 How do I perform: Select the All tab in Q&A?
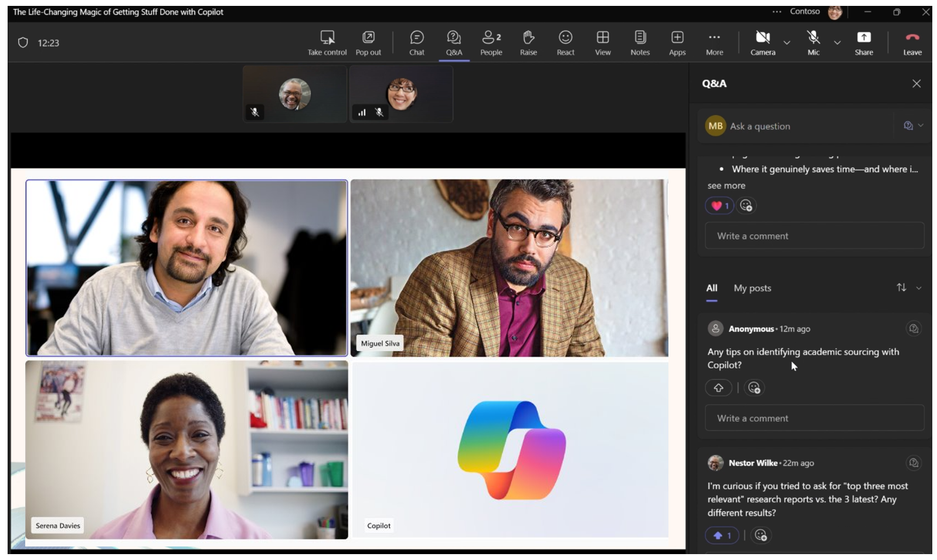pyautogui.click(x=711, y=288)
